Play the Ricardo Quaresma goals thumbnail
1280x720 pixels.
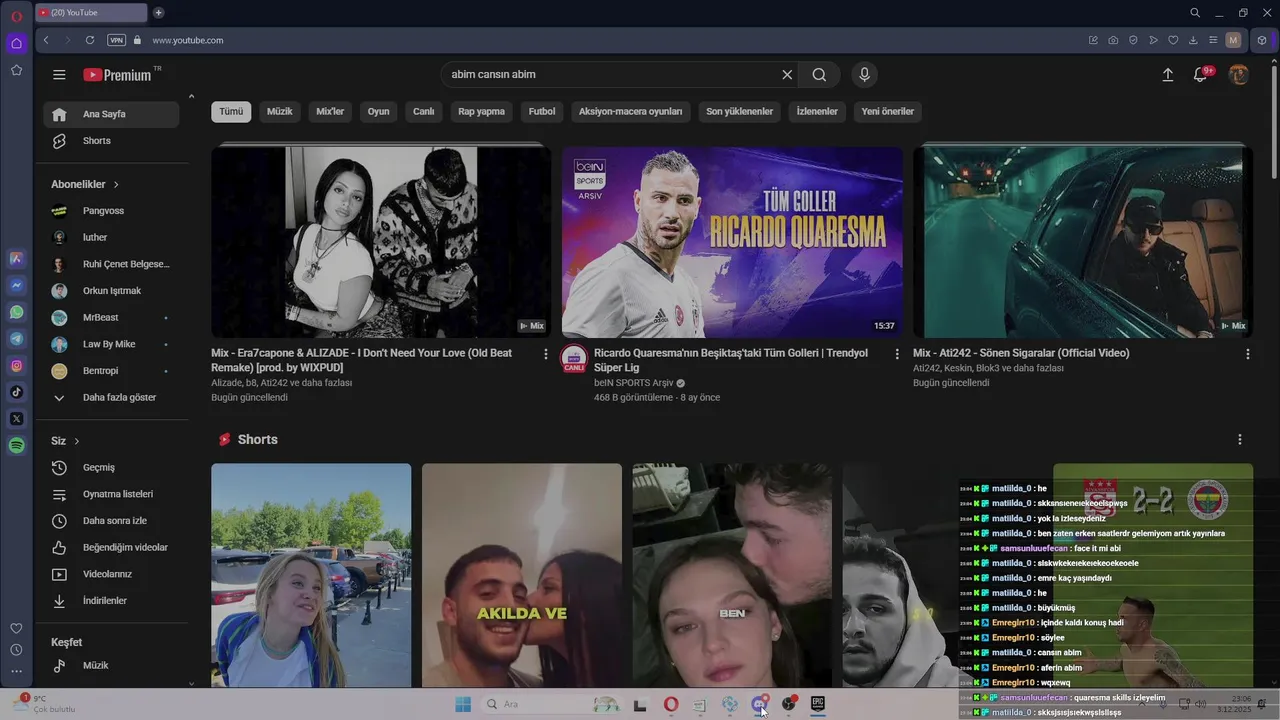pos(732,241)
